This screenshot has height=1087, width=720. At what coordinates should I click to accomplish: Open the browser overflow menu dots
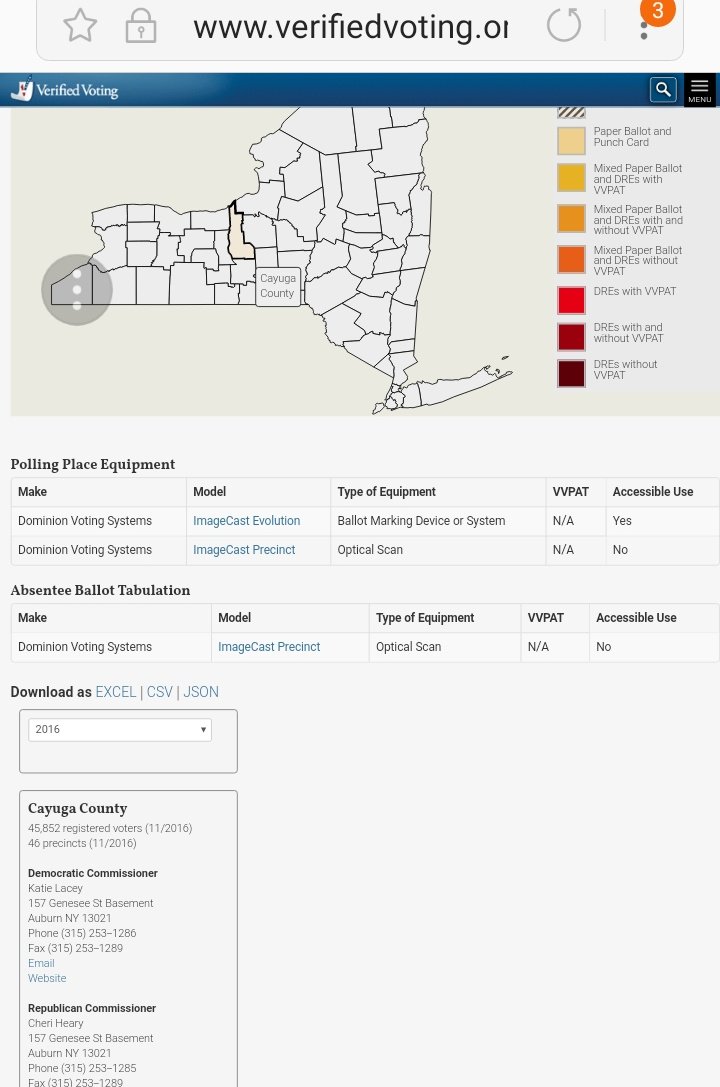point(644,31)
